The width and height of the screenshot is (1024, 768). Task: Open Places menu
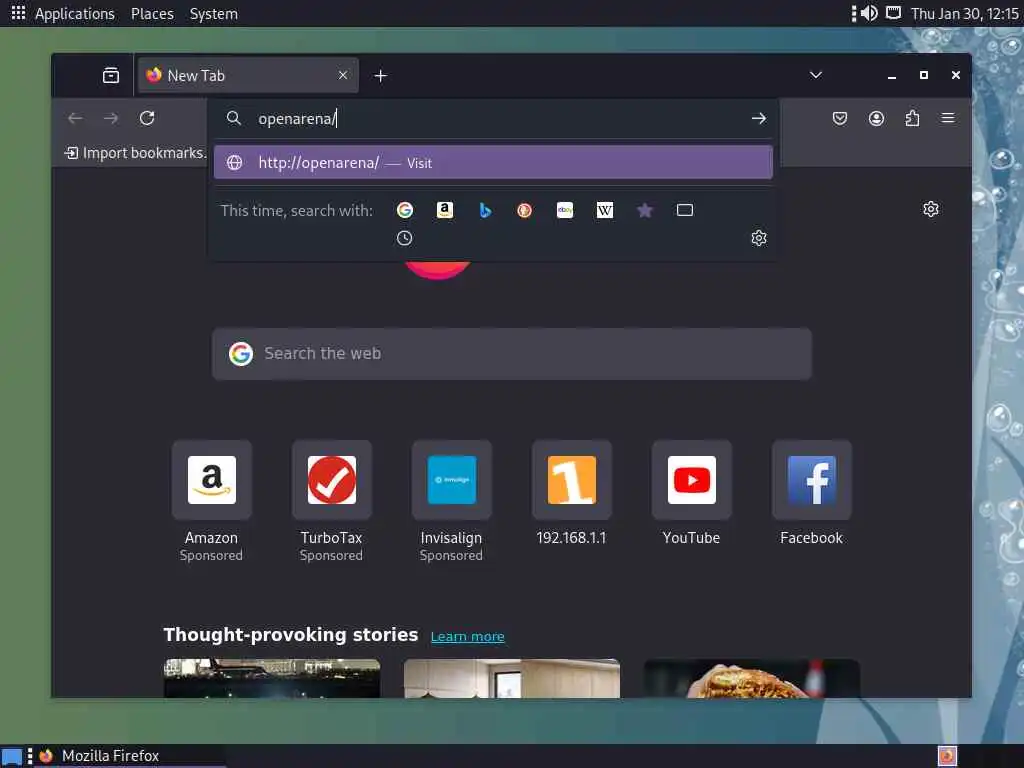[x=152, y=14]
